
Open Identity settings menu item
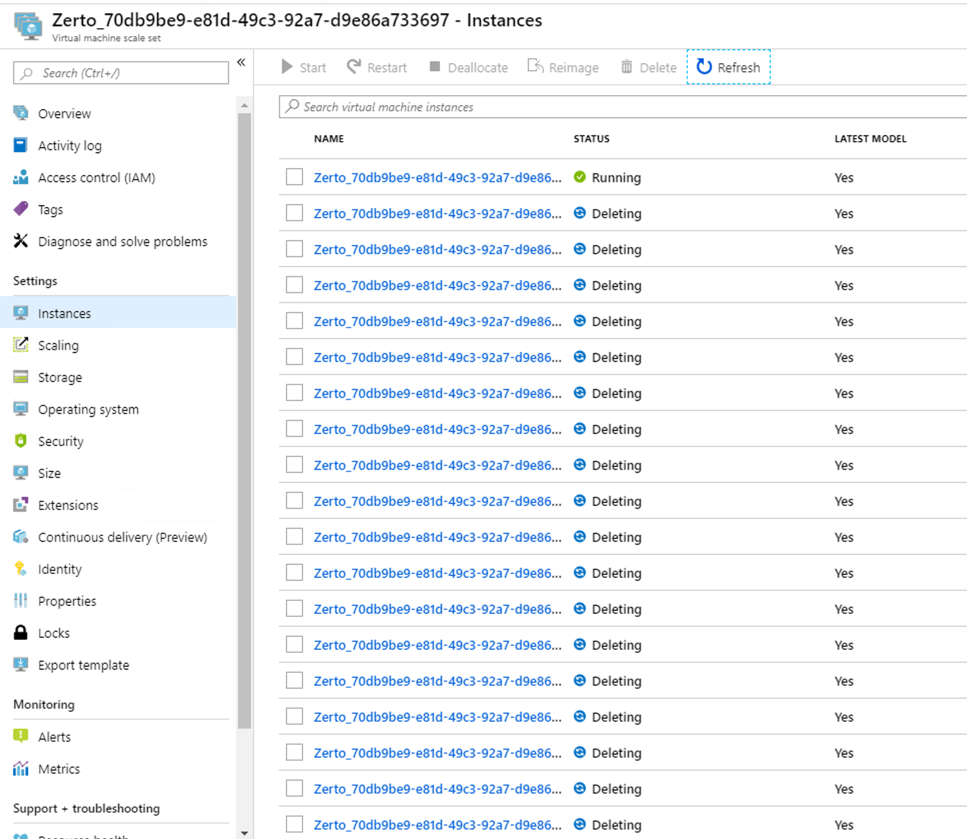point(59,569)
